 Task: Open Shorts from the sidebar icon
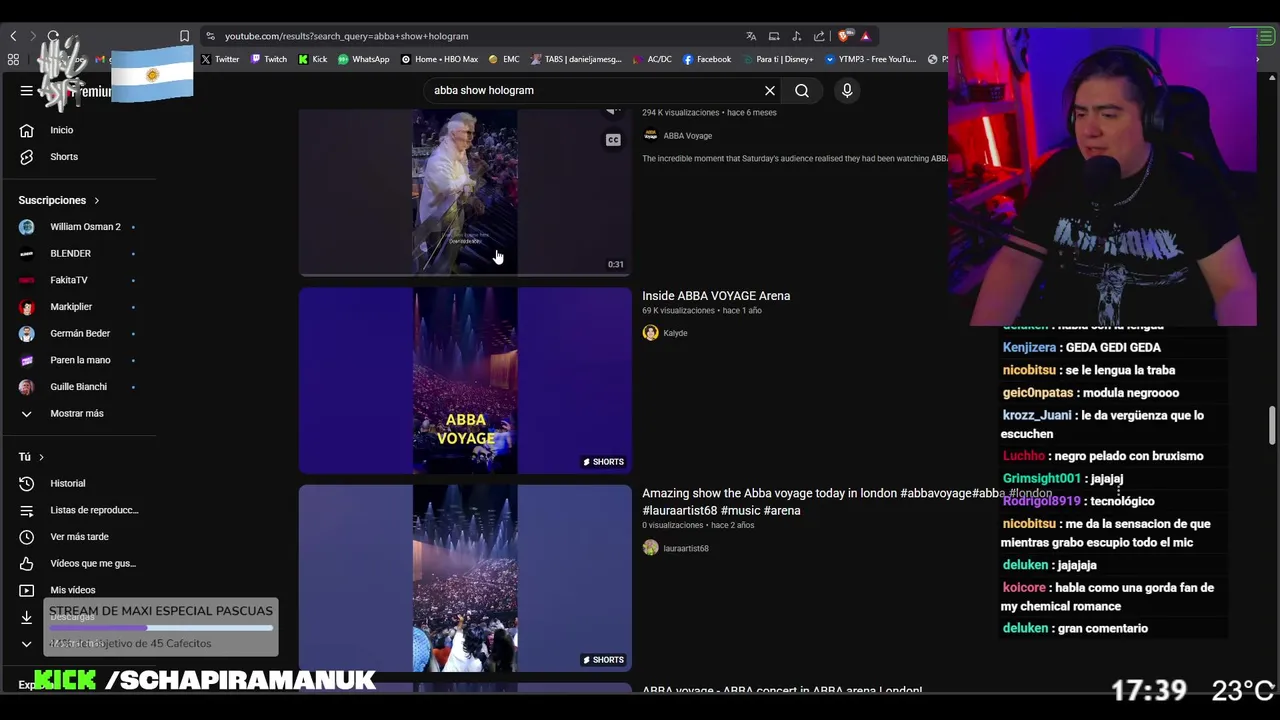pos(27,157)
